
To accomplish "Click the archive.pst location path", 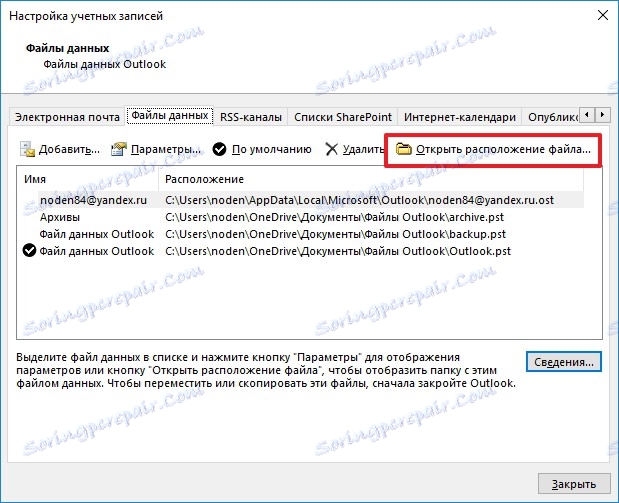I will coord(334,217).
